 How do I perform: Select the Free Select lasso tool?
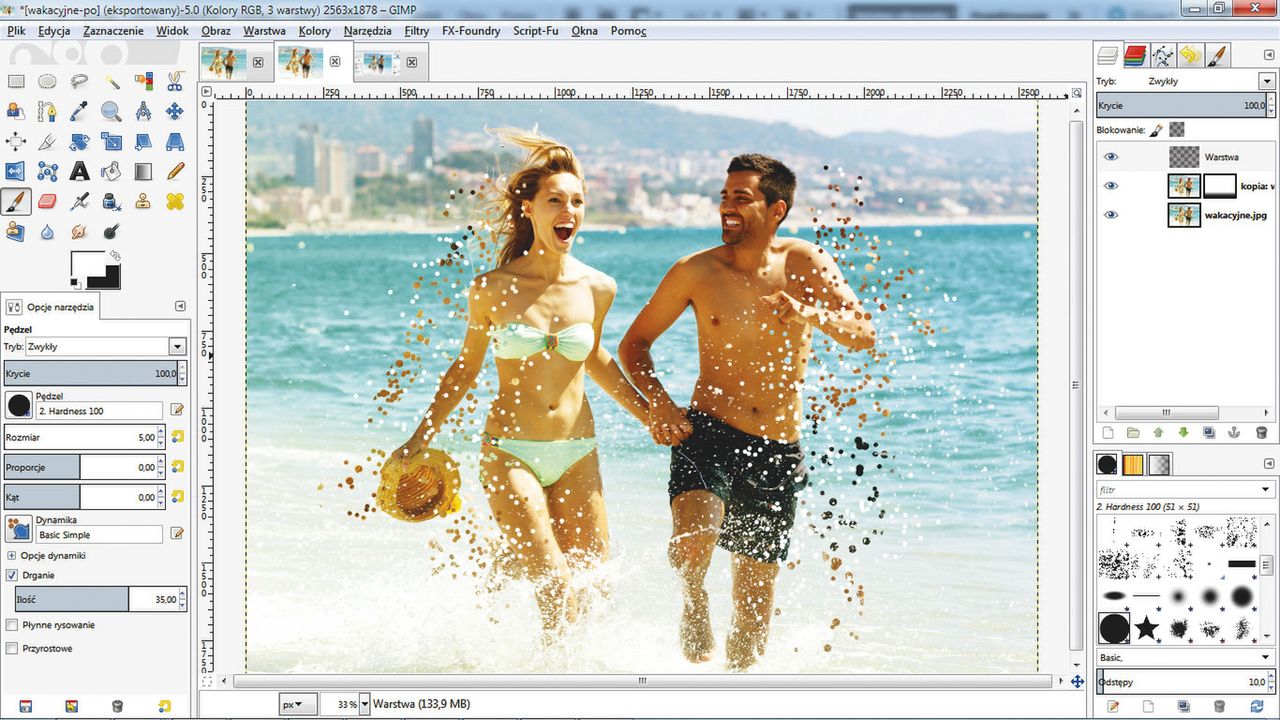coord(80,81)
